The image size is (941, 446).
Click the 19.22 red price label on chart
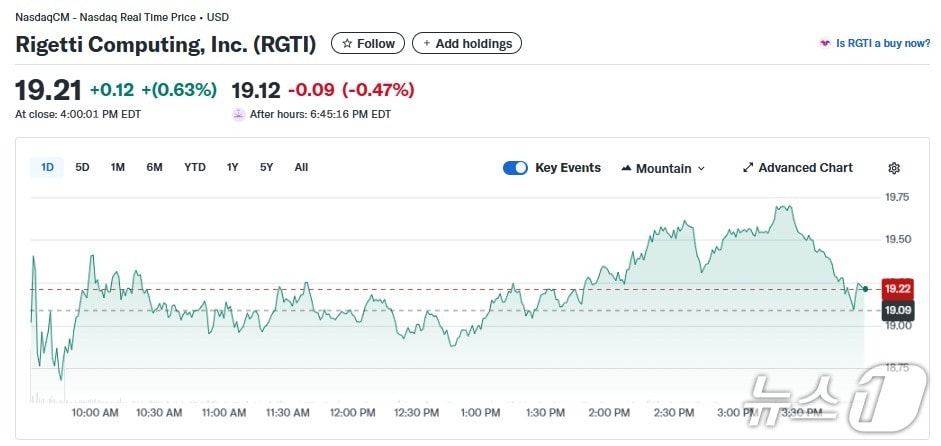pyautogui.click(x=897, y=289)
